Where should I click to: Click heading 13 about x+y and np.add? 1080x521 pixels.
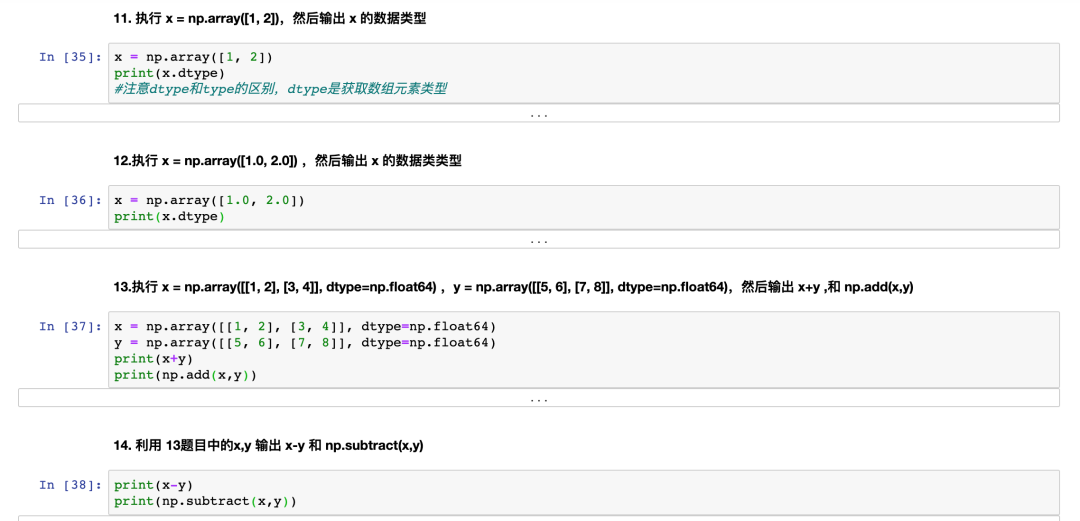[x=513, y=287]
